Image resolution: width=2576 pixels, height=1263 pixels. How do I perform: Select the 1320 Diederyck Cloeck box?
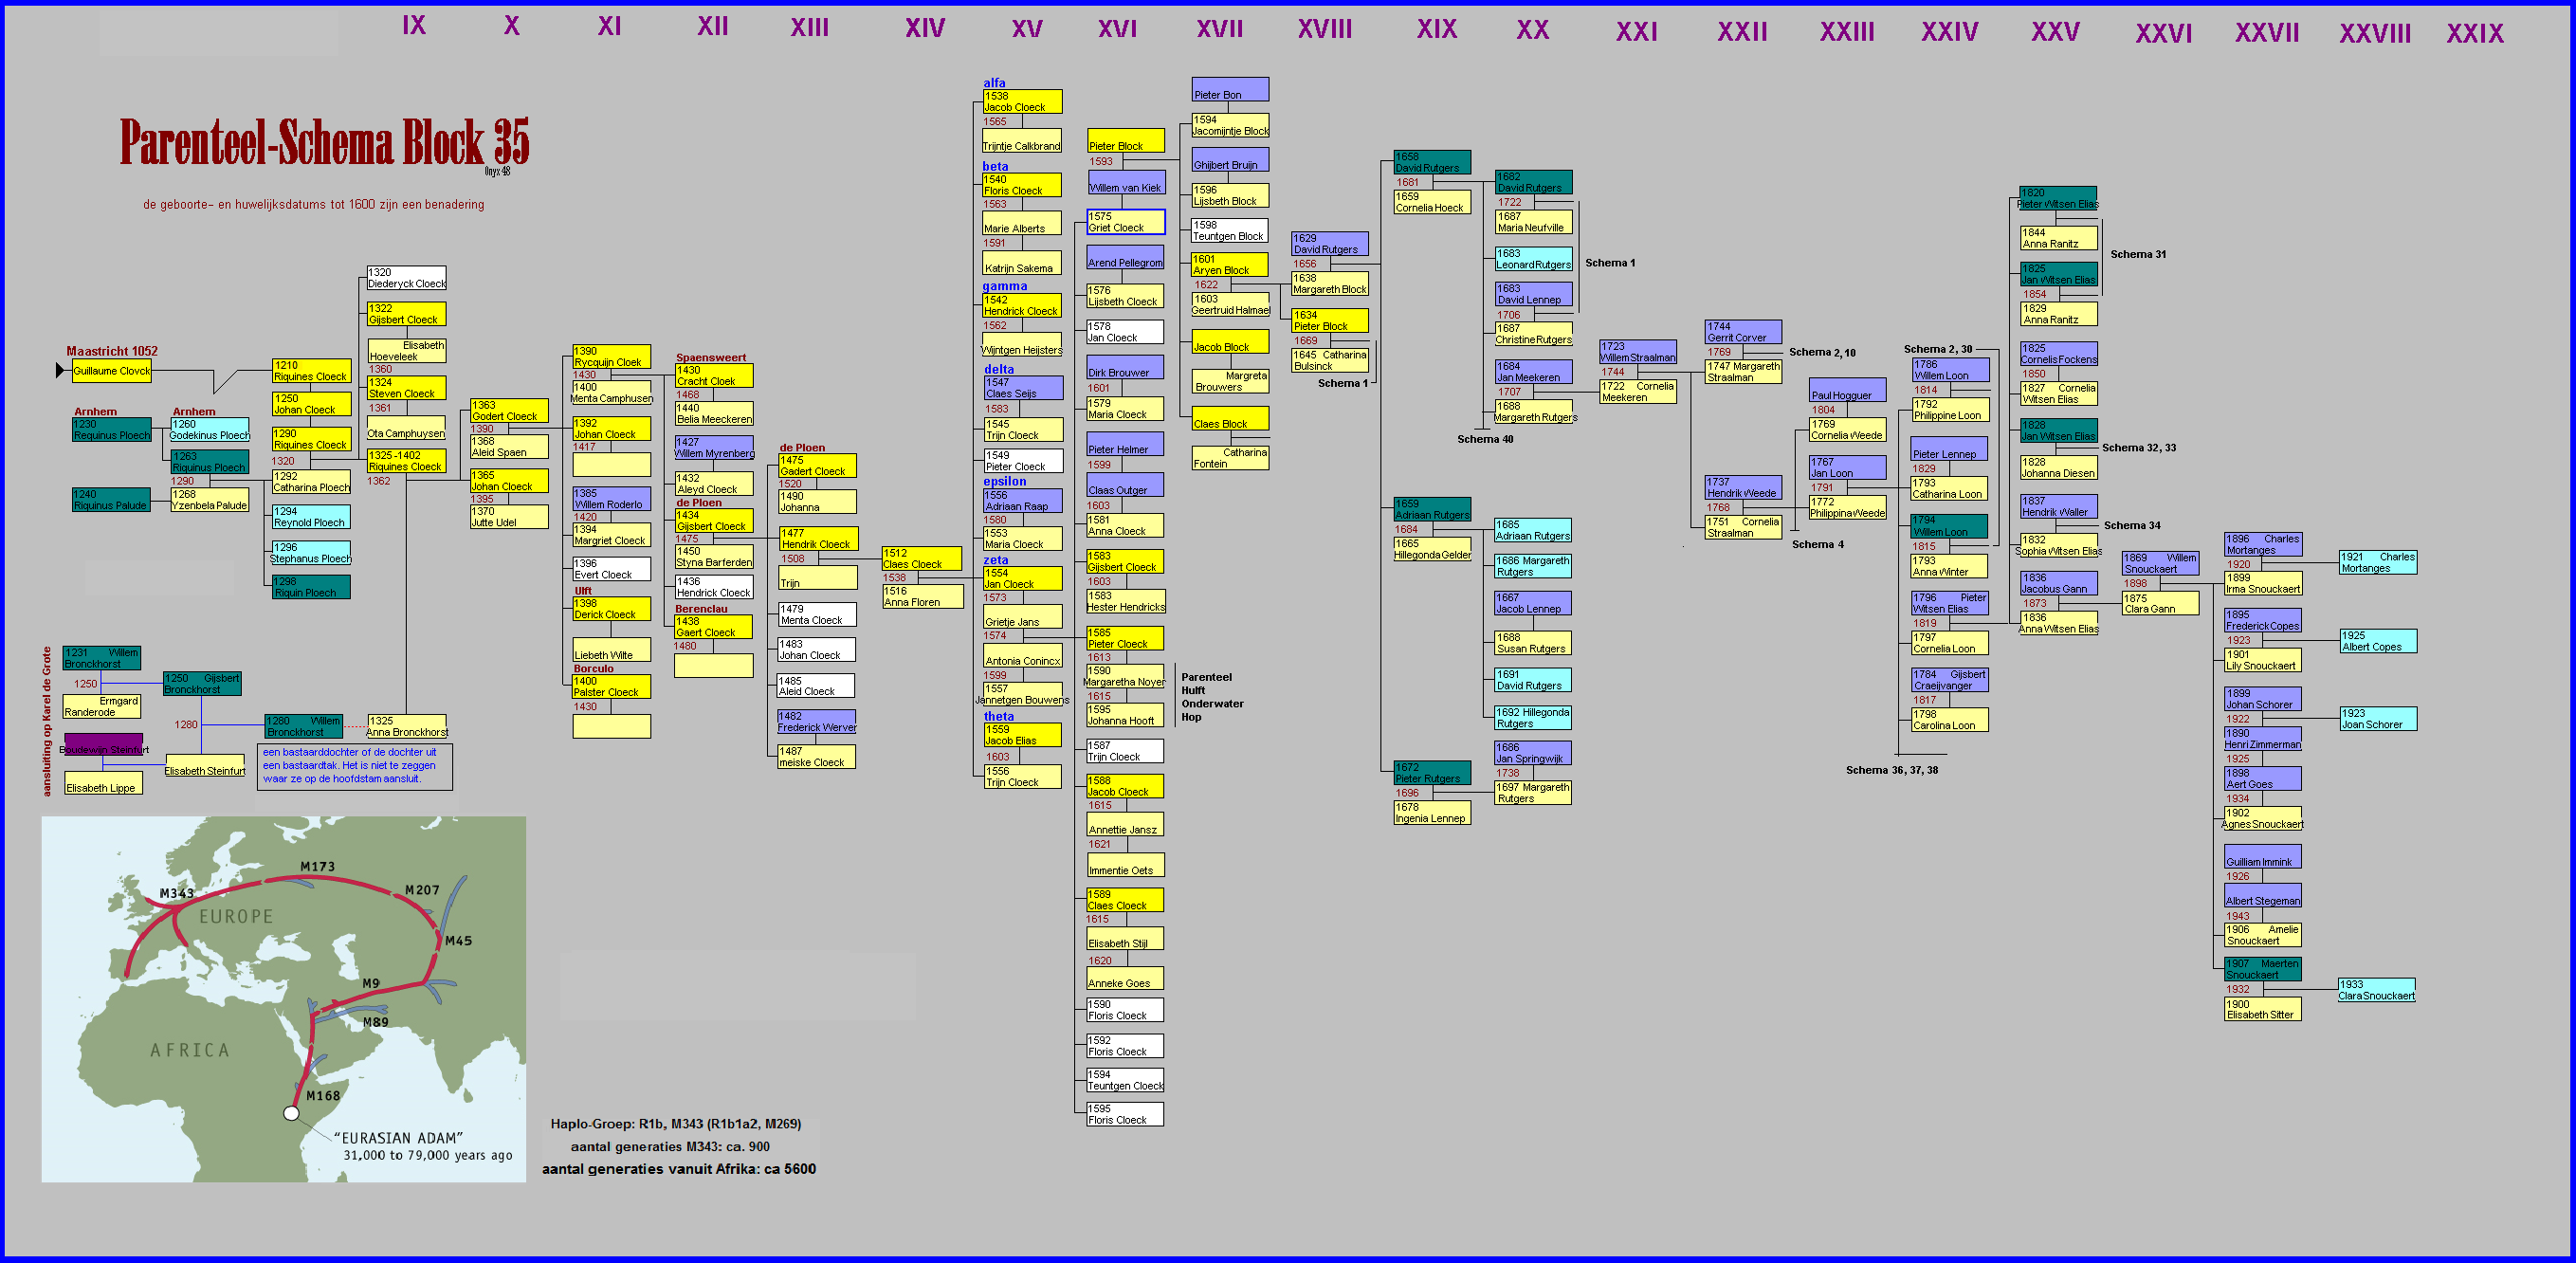(406, 278)
